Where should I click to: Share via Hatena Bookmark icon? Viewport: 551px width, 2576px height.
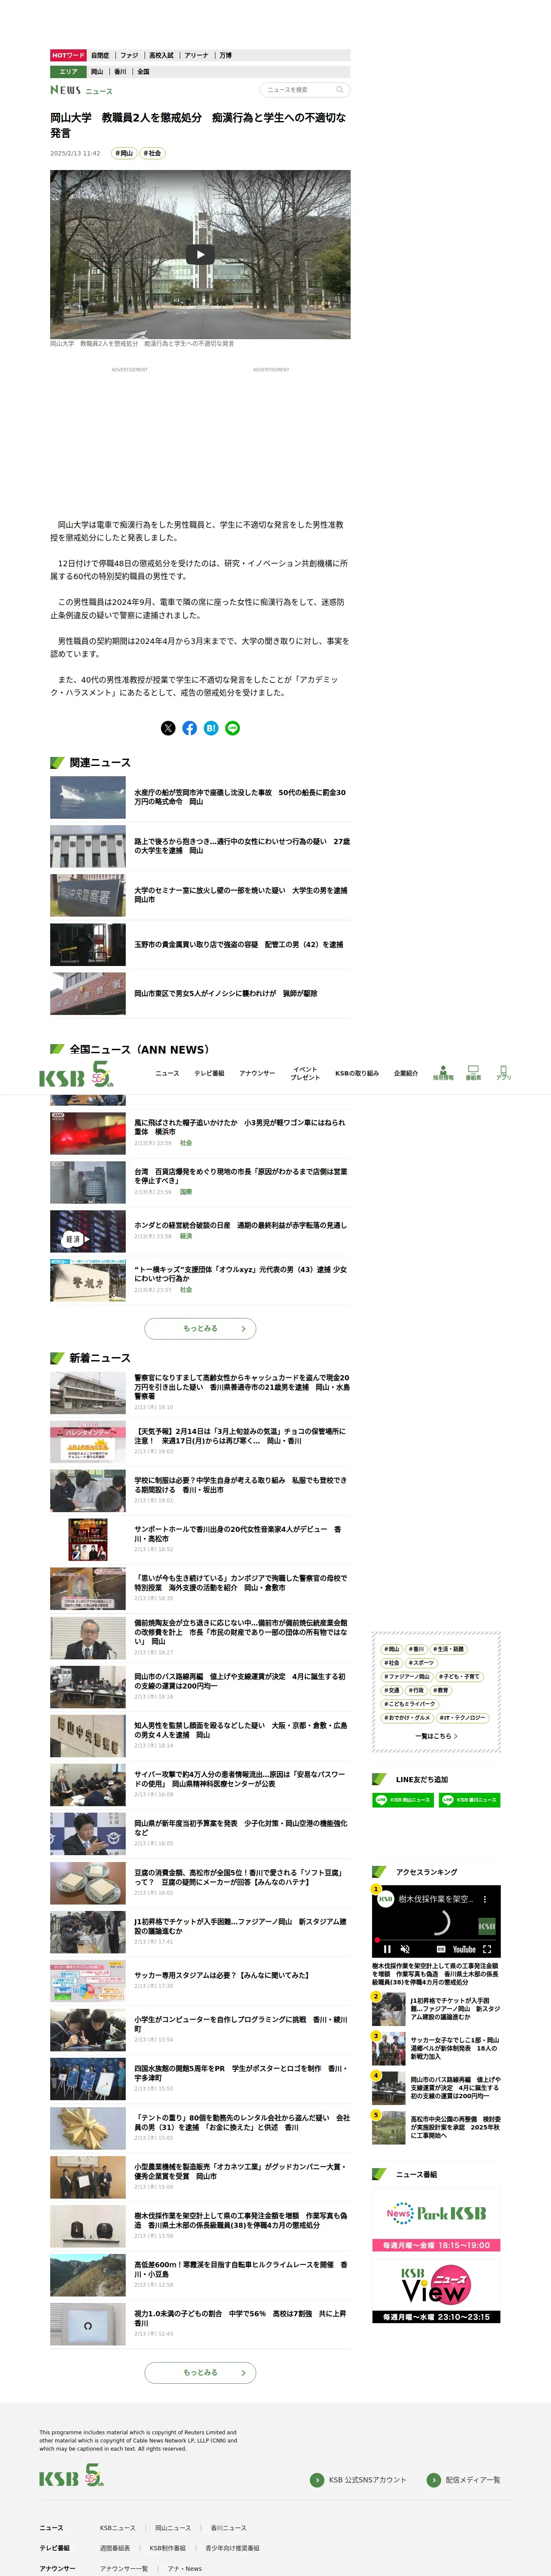click(x=211, y=728)
